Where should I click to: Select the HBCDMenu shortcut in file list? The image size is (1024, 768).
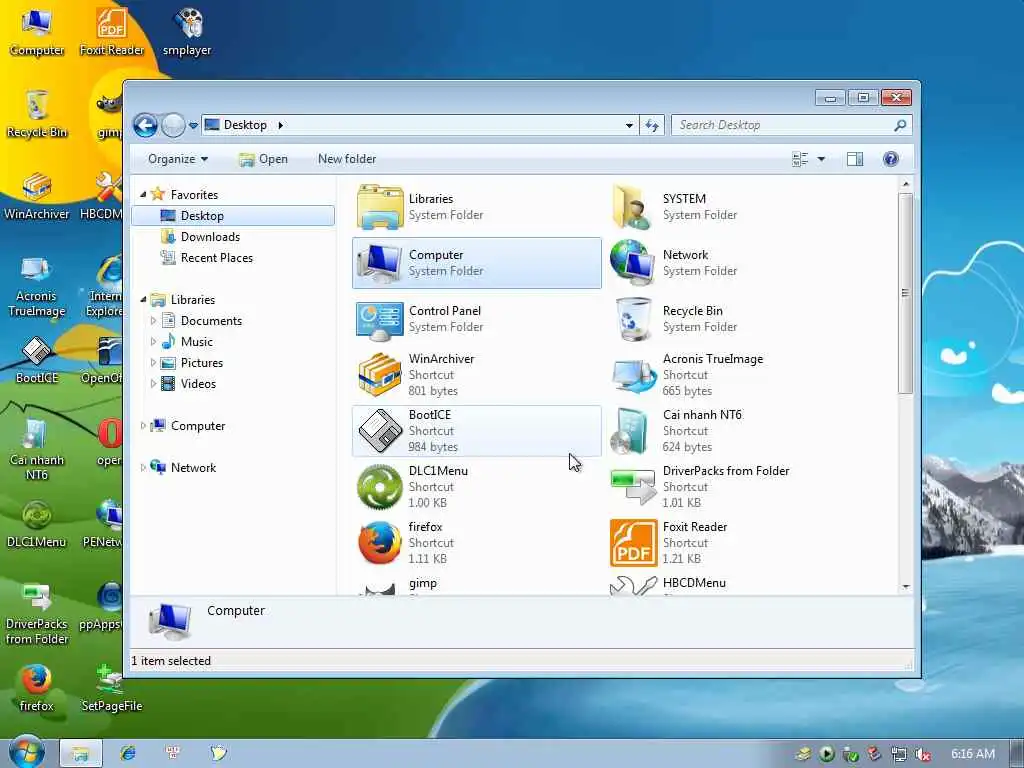click(x=731, y=584)
